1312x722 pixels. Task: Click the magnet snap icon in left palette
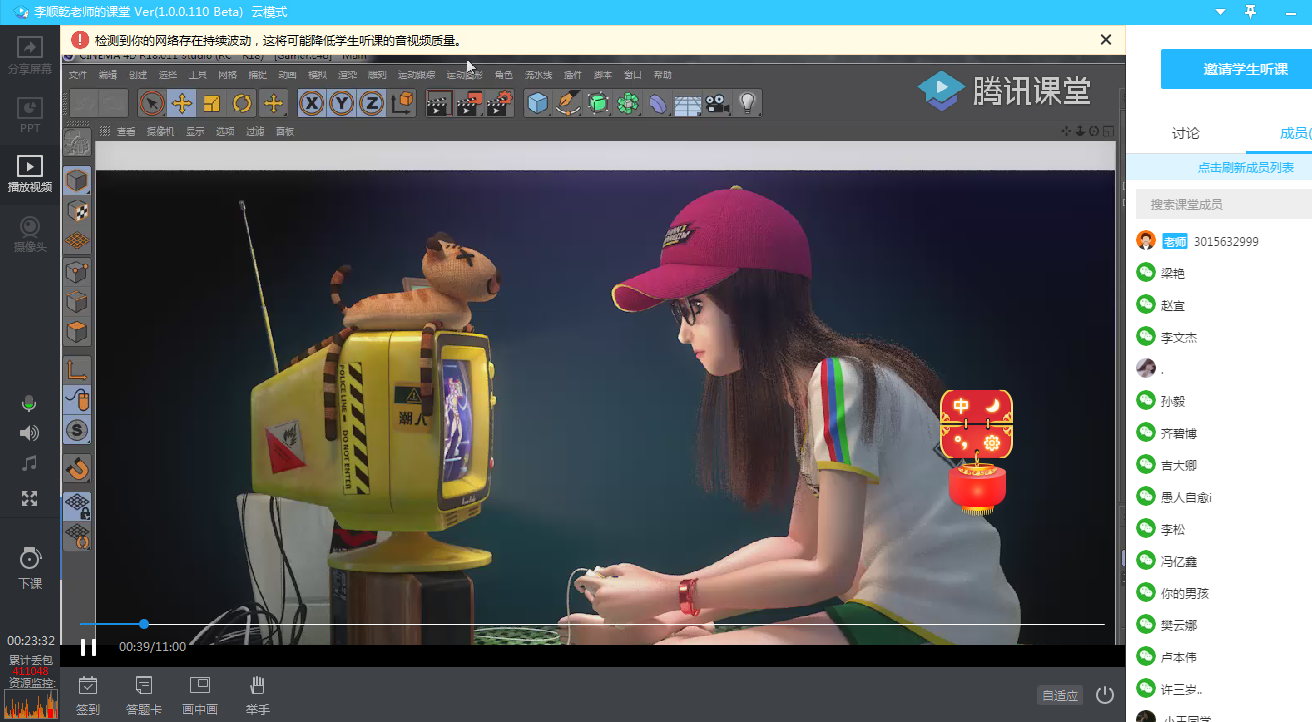[77, 467]
